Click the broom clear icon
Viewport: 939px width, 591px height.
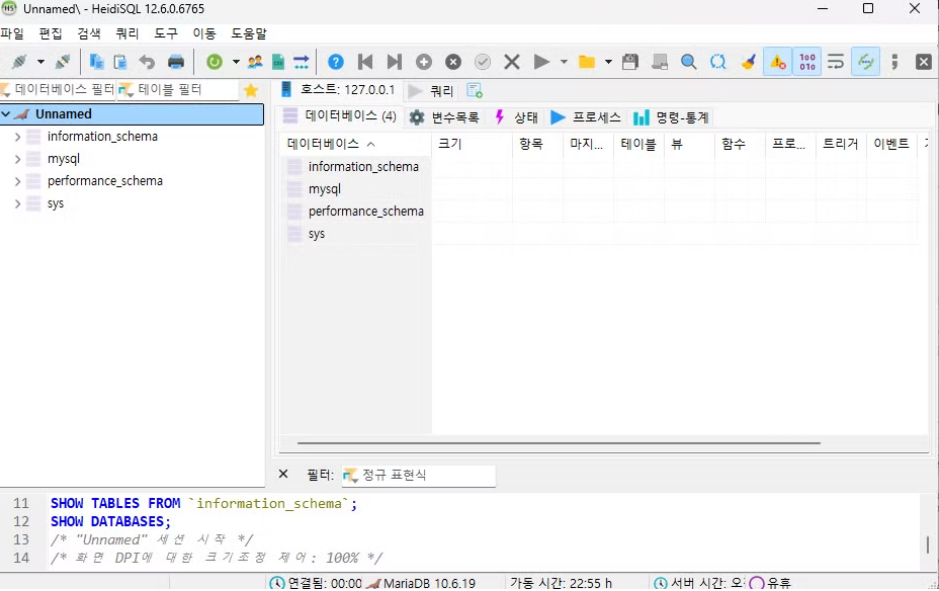(x=748, y=62)
